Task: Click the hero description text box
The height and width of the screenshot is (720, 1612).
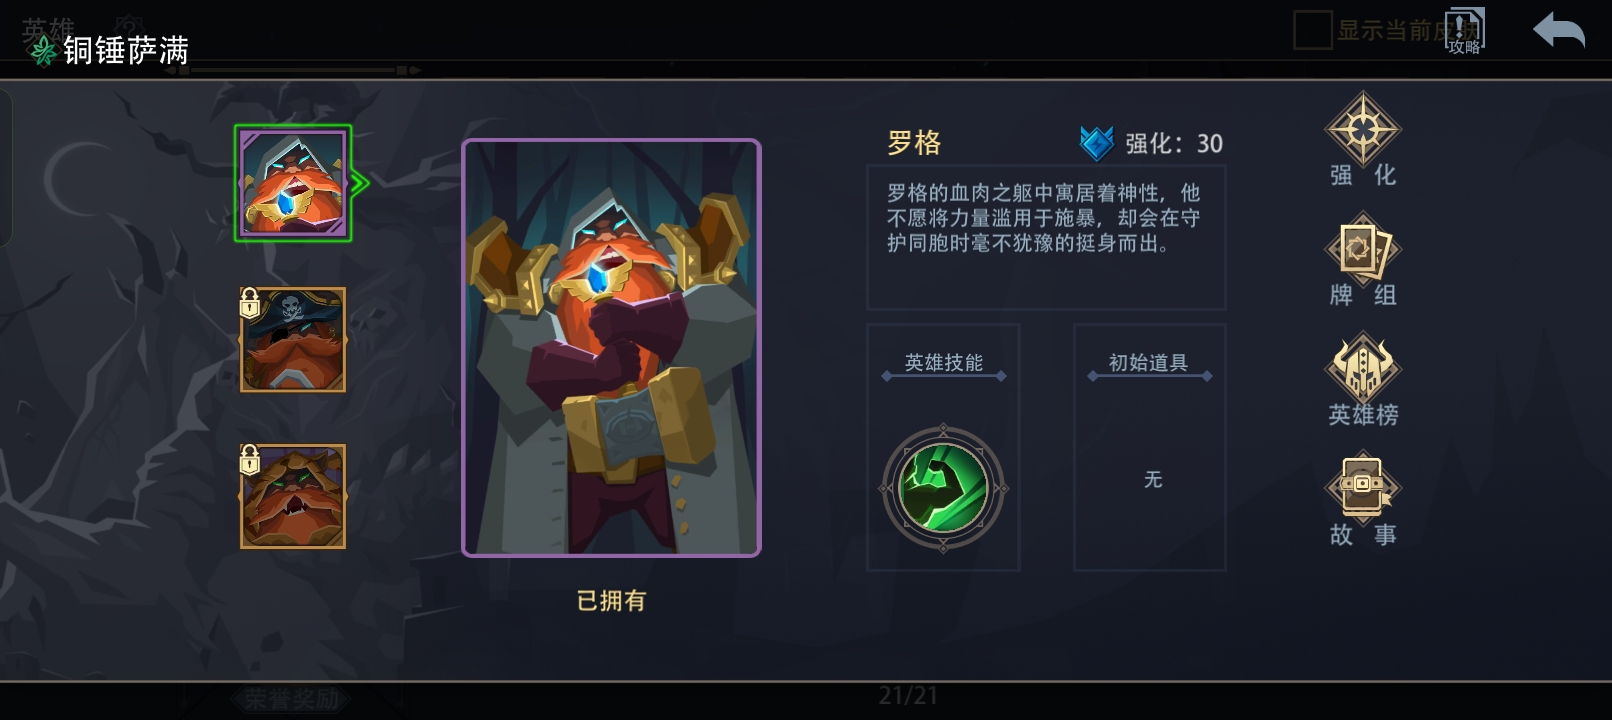Action: click(1046, 237)
